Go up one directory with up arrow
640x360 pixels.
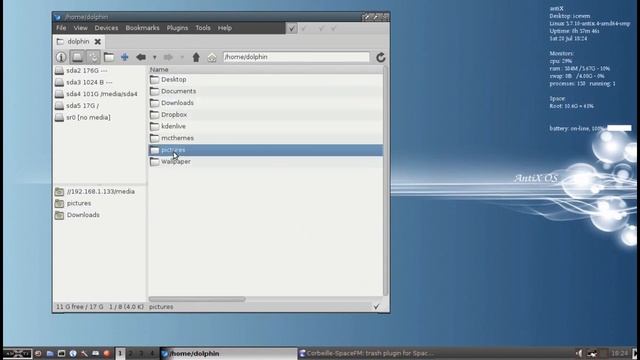(x=196, y=57)
